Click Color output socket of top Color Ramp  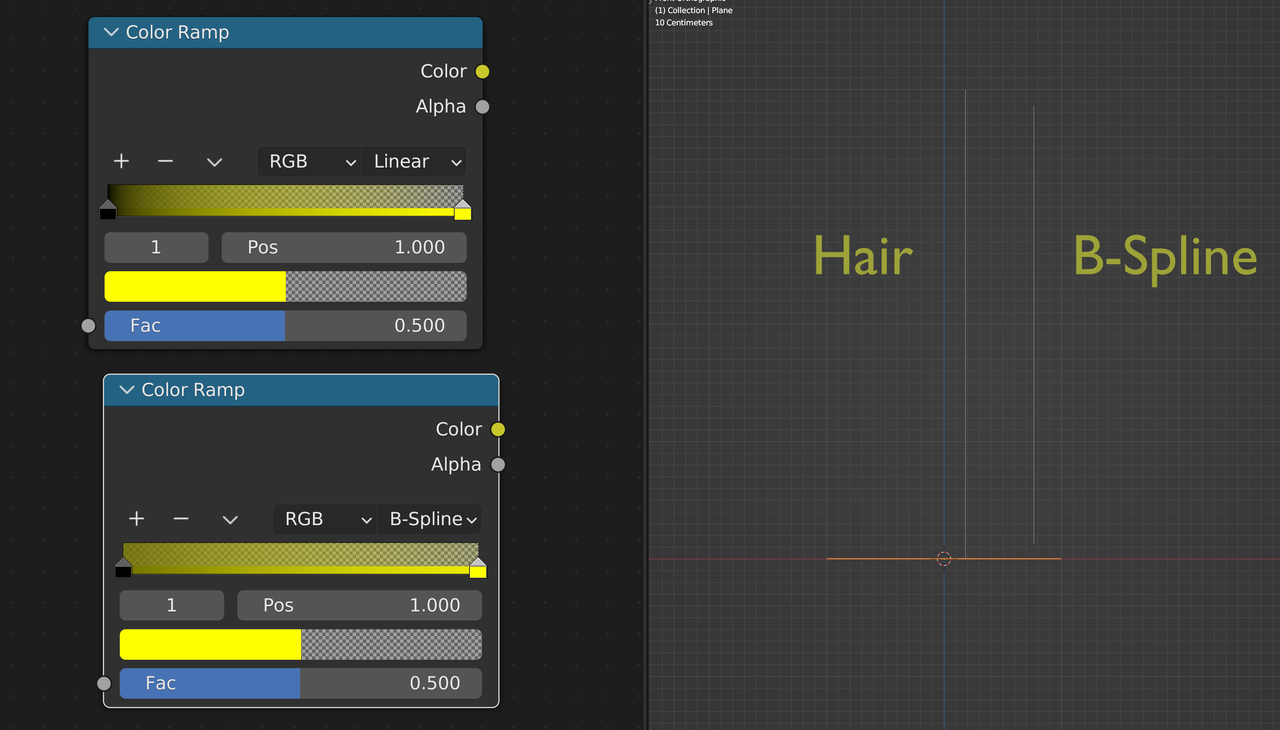coord(482,71)
